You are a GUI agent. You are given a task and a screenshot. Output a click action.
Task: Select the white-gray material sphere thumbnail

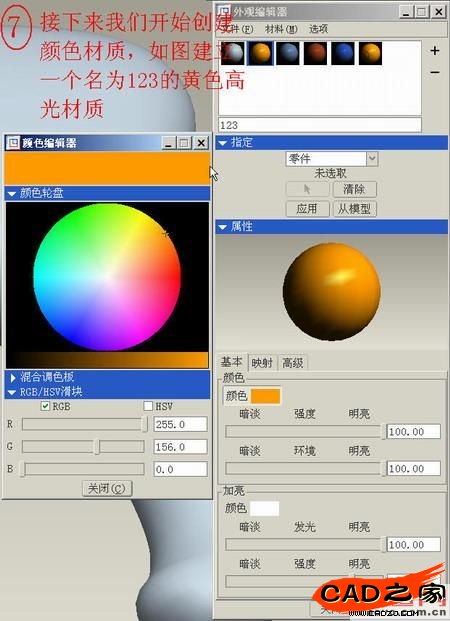click(x=233, y=53)
